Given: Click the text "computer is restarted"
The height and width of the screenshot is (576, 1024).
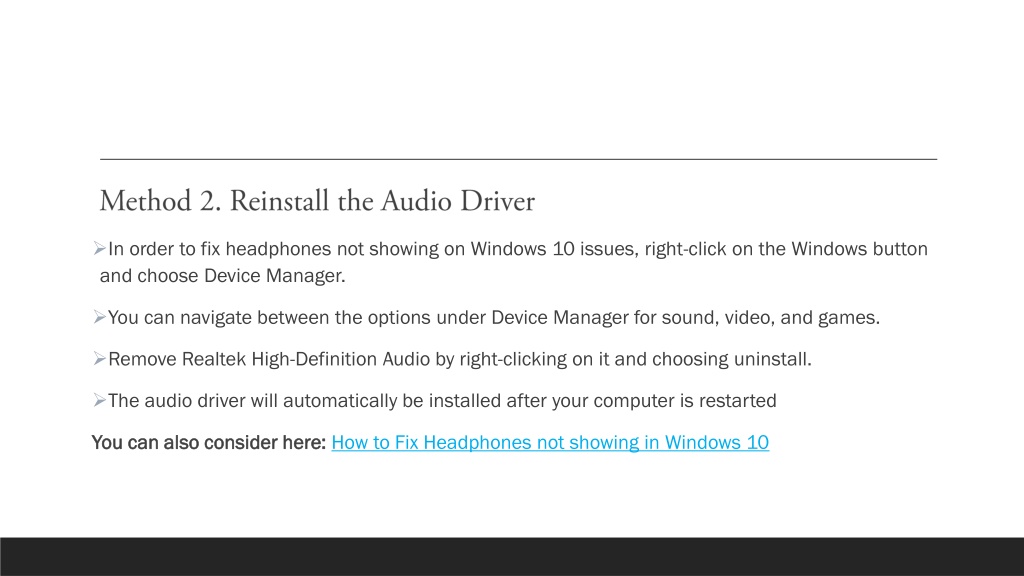Looking at the screenshot, I should pyautogui.click(x=684, y=400).
